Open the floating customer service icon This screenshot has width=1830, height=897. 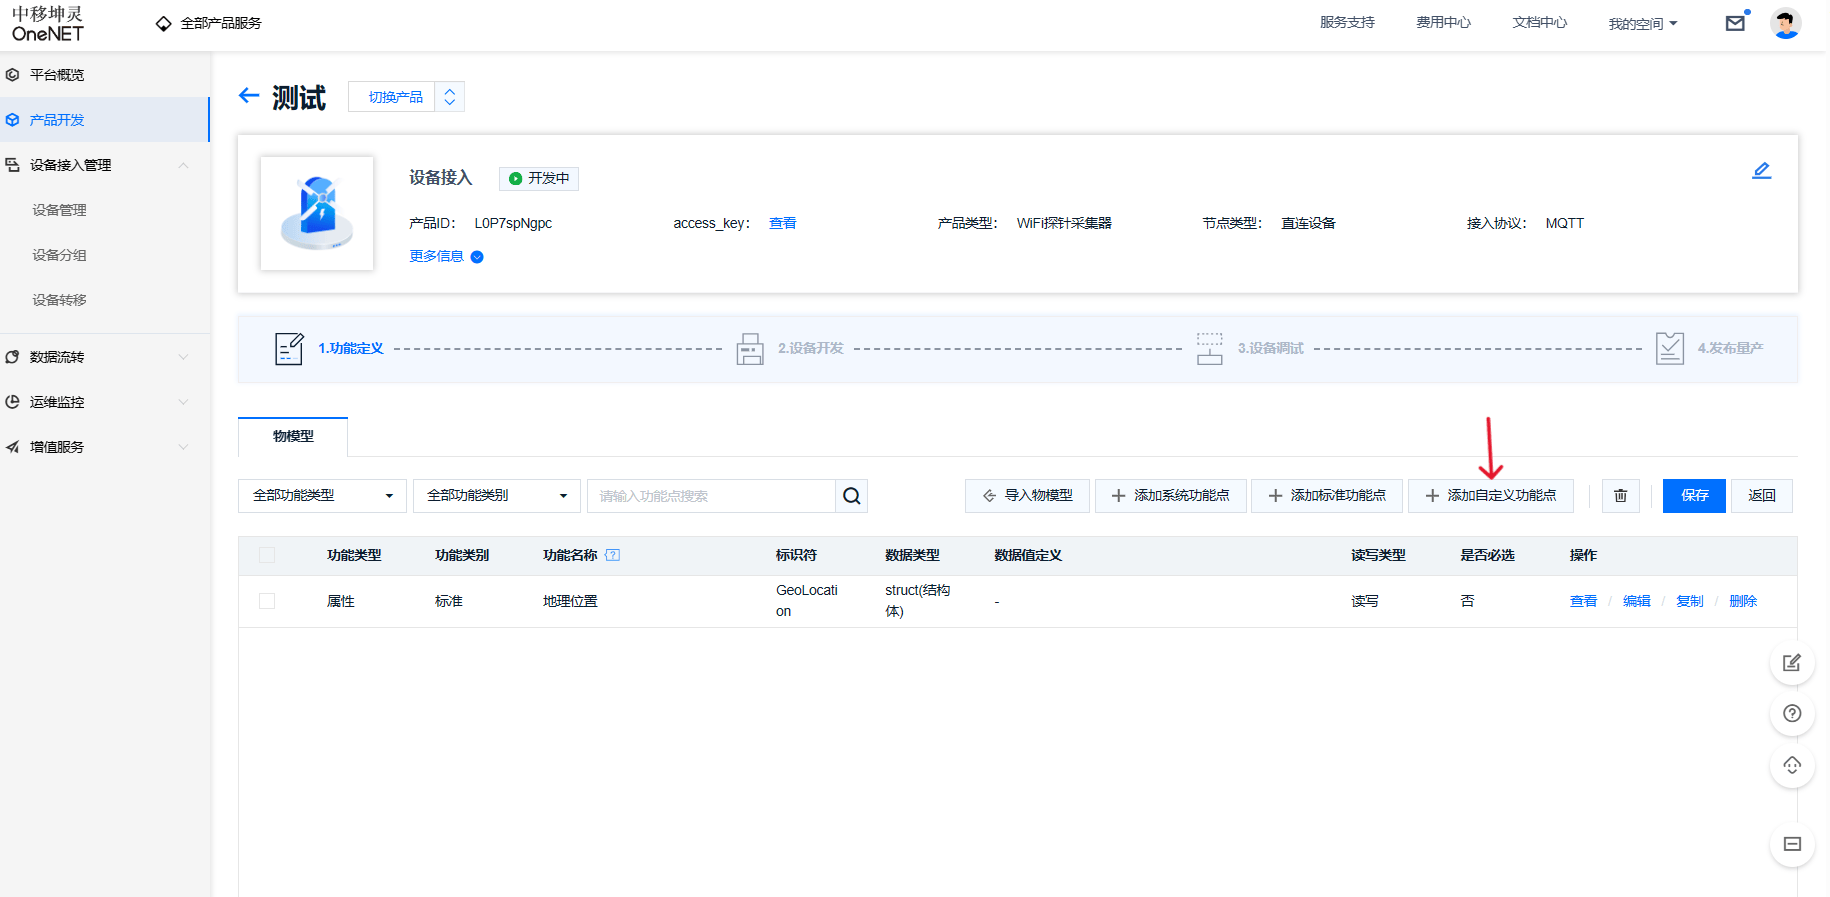click(x=1792, y=765)
